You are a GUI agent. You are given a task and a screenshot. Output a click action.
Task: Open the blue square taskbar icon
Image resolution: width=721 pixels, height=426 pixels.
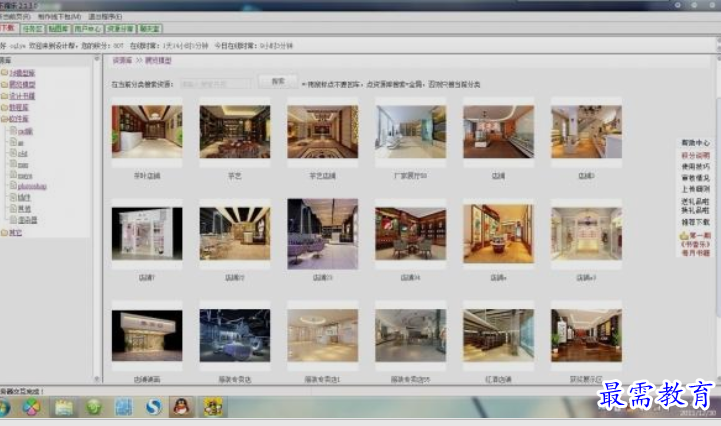coord(124,407)
